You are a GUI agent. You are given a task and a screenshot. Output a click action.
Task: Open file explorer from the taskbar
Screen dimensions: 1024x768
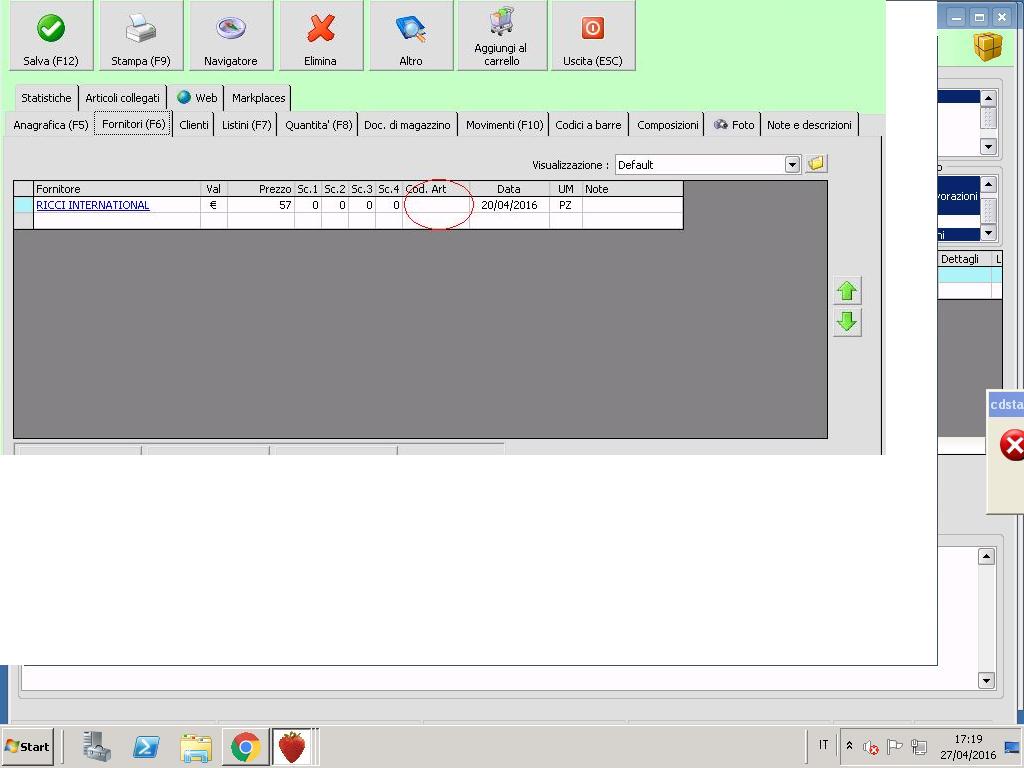tap(196, 748)
